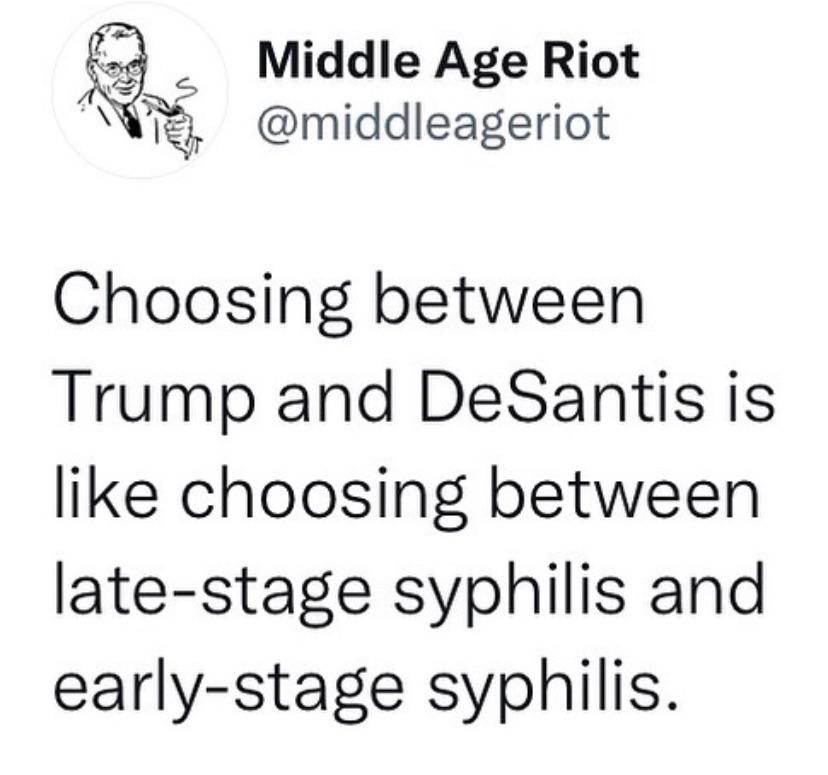Click the man's glasses in the avatar
Viewport: 828px width, 775px height.
pos(120,68)
